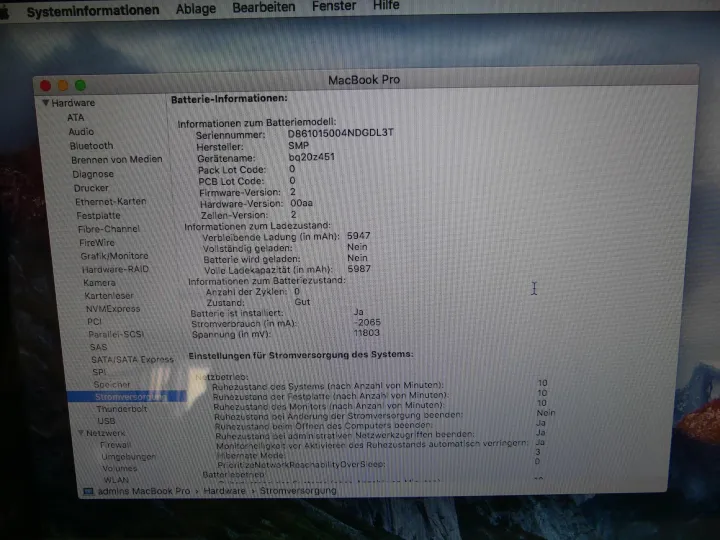Click Hardware in the path bar
The width and height of the screenshot is (720, 540).
click(x=225, y=491)
